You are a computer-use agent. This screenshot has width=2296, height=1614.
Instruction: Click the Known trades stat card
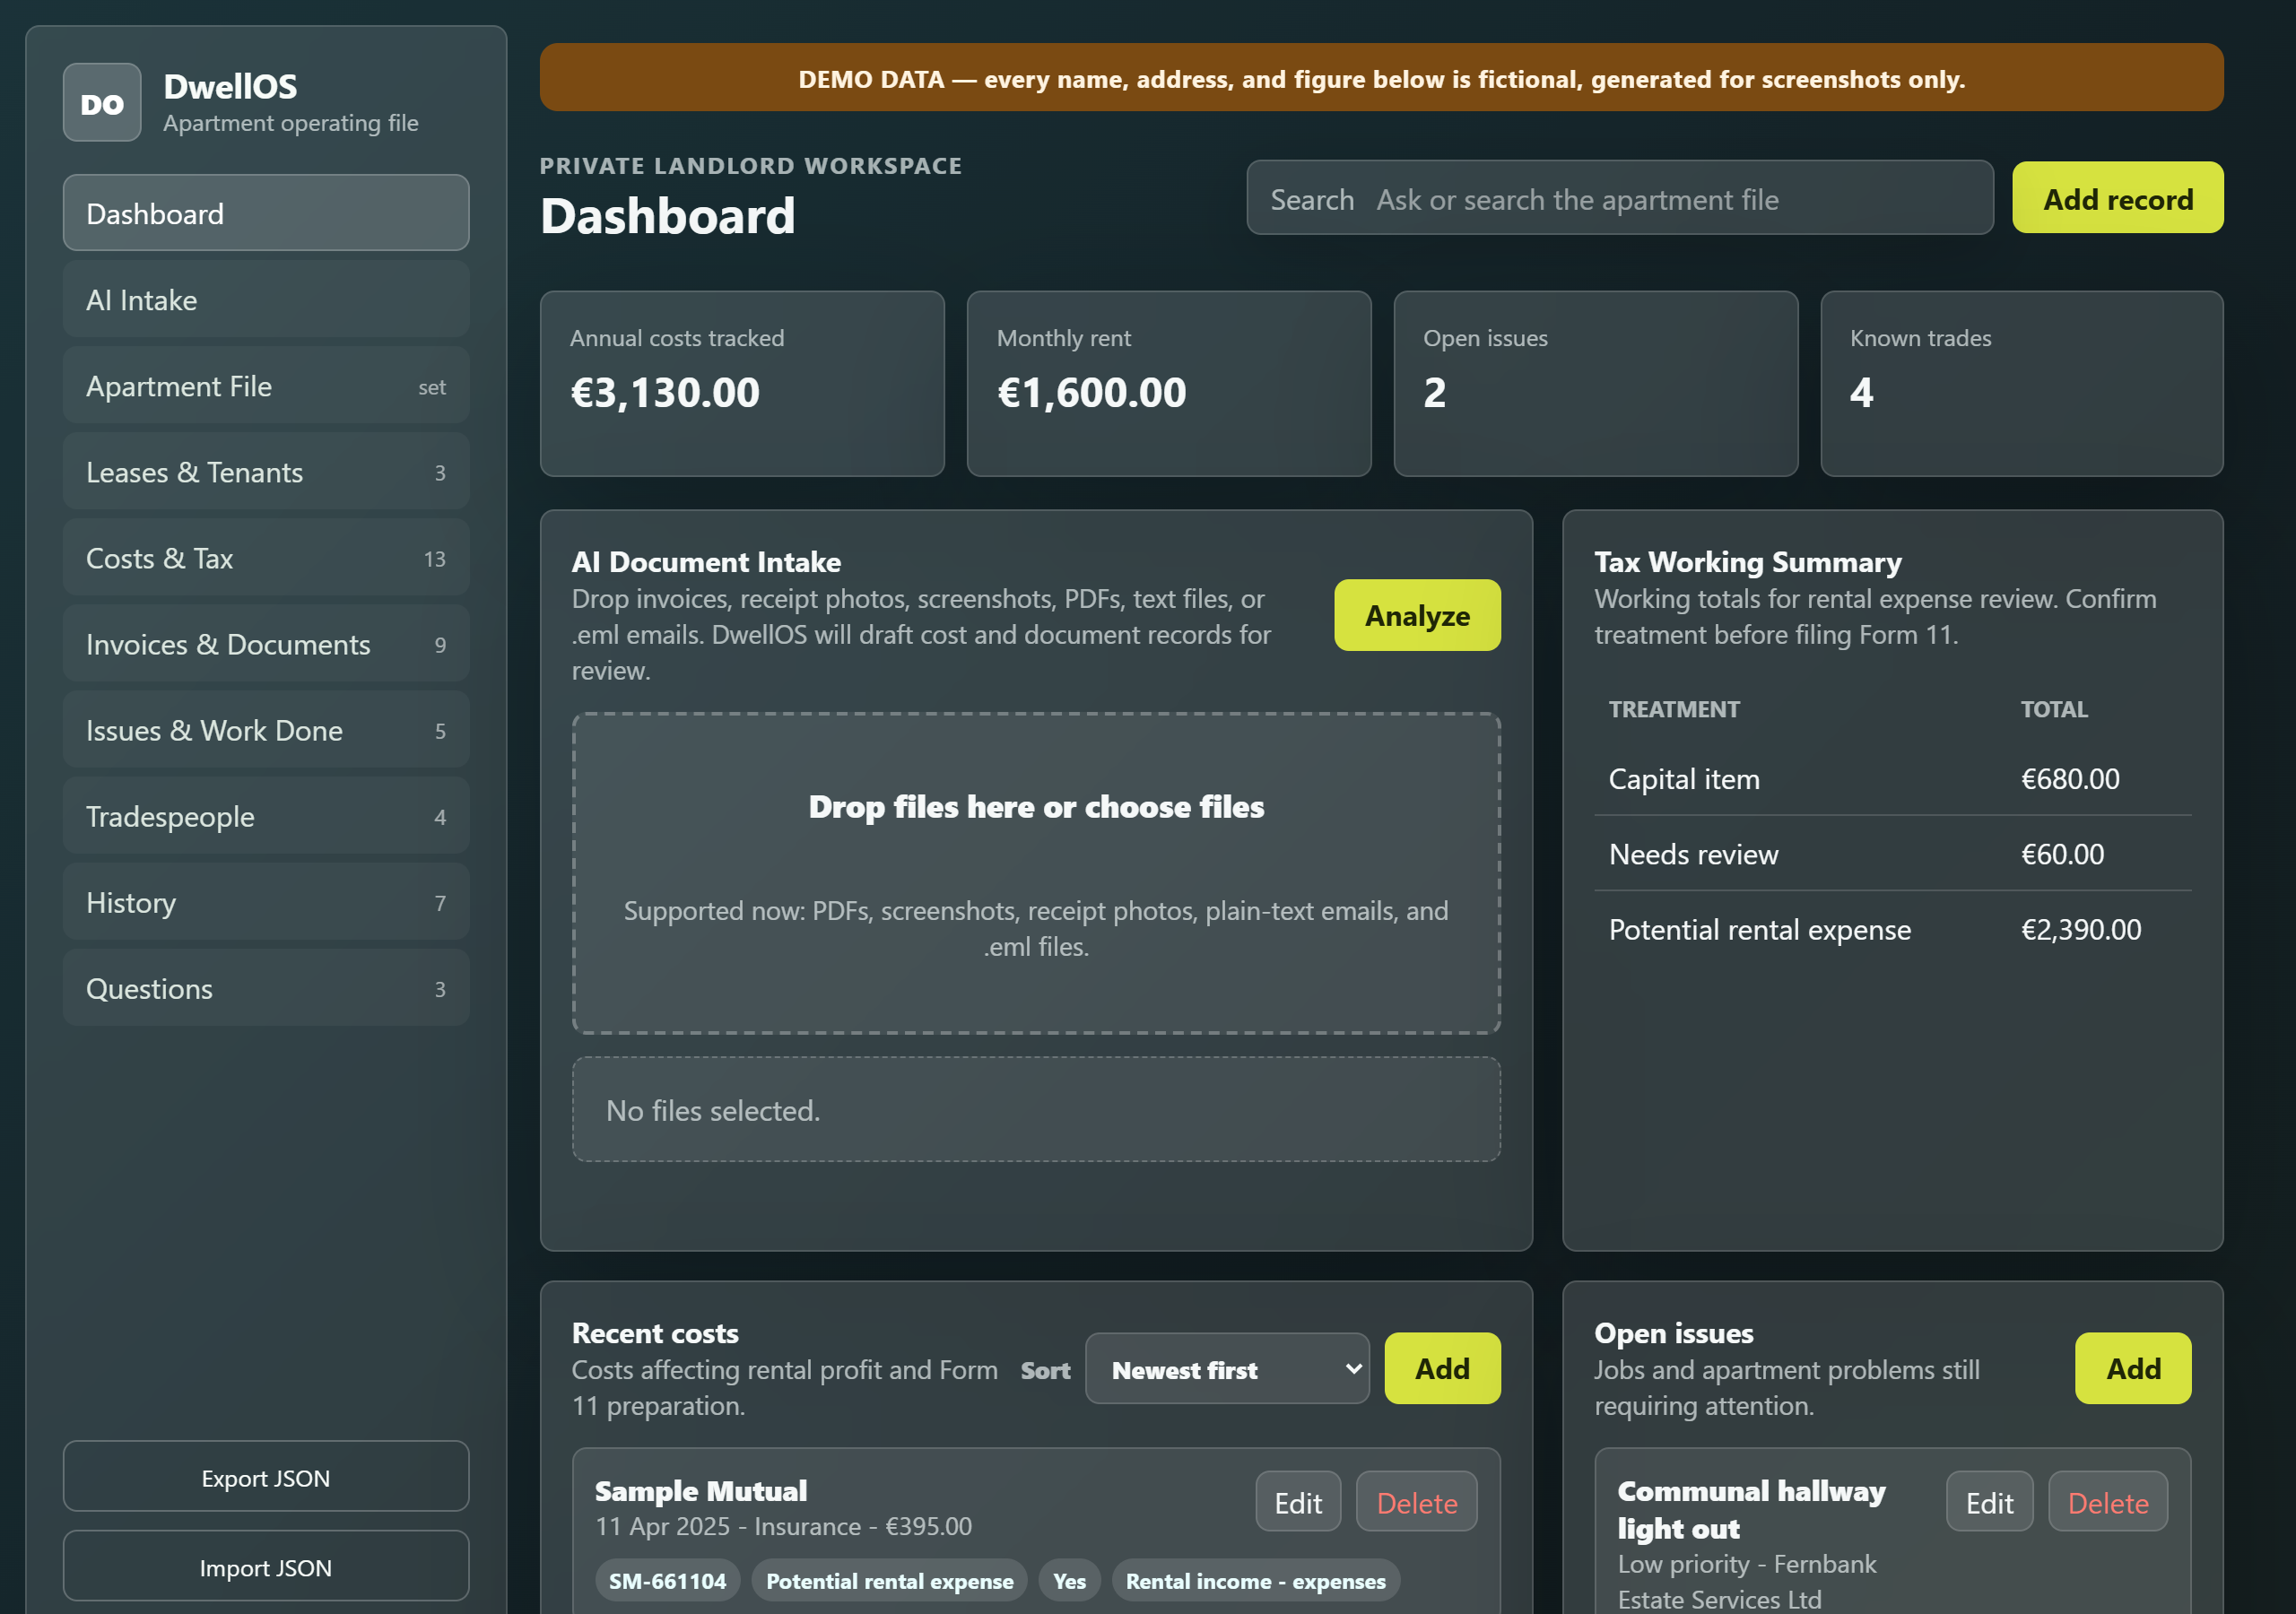(x=2022, y=384)
